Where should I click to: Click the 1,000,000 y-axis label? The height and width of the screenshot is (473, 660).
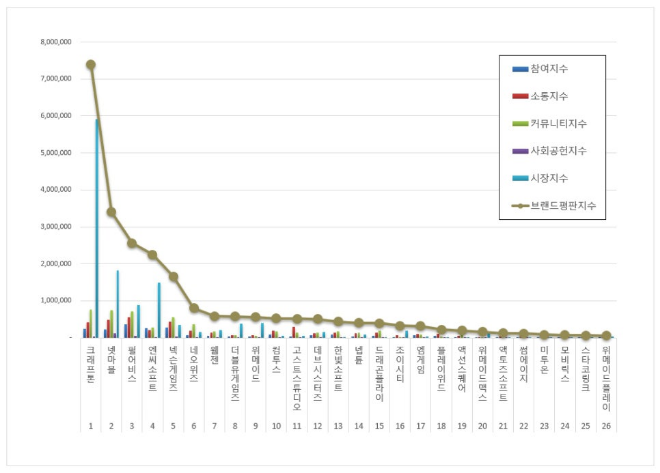point(54,300)
